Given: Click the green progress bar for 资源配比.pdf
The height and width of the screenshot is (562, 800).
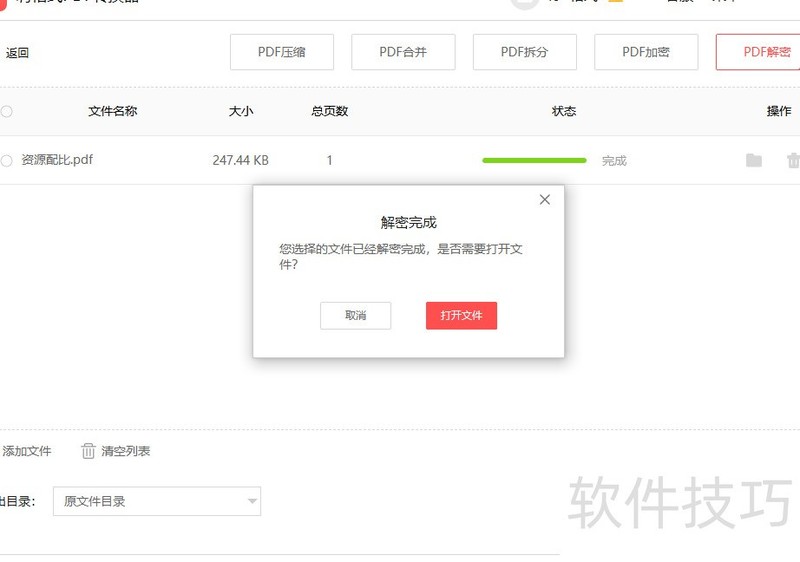Looking at the screenshot, I should tap(534, 161).
